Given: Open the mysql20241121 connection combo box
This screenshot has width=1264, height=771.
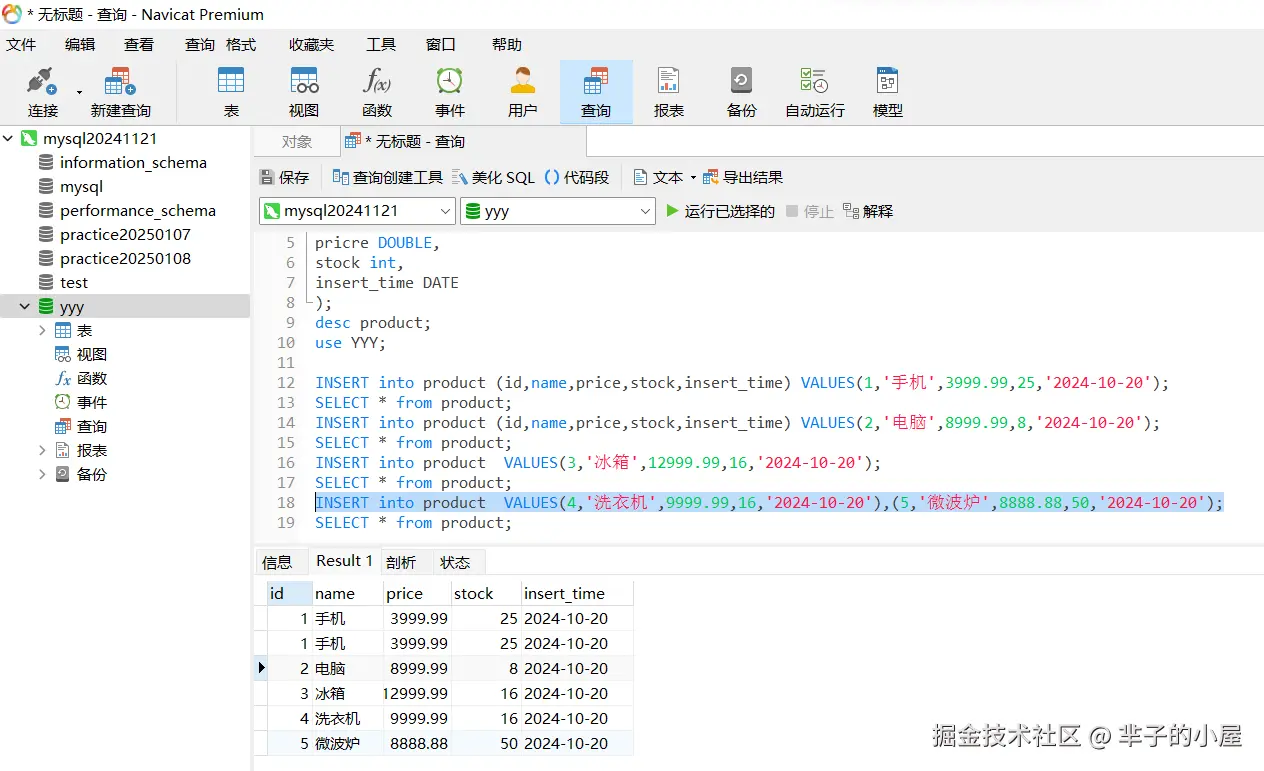Looking at the screenshot, I should tap(357, 211).
